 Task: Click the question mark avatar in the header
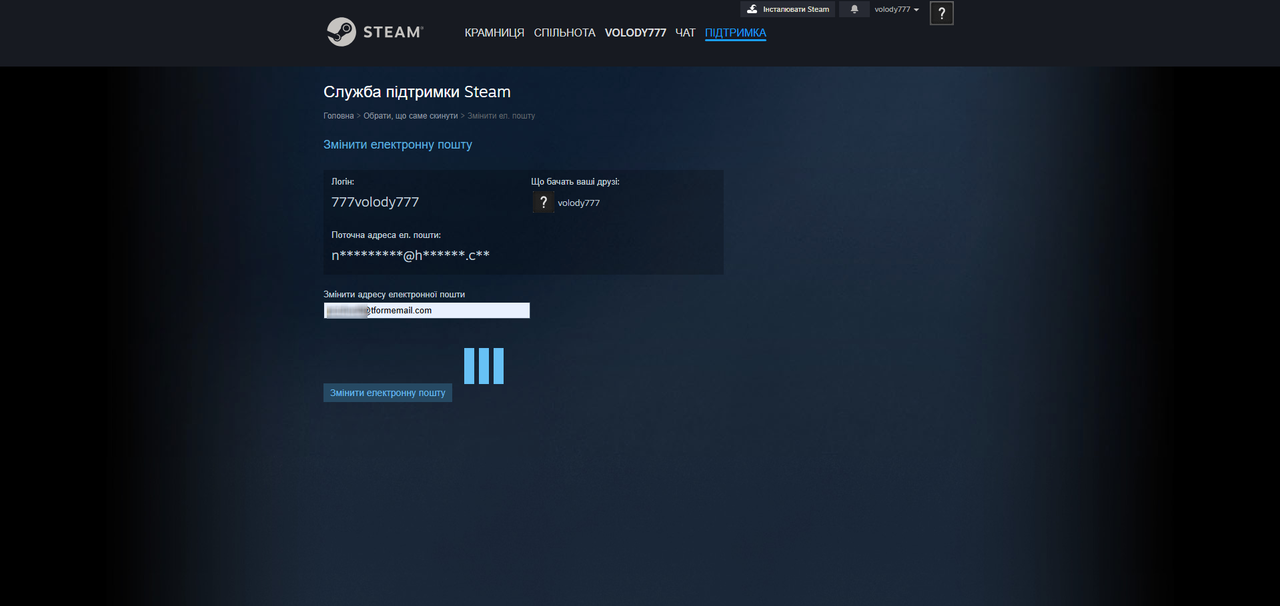pyautogui.click(x=941, y=13)
